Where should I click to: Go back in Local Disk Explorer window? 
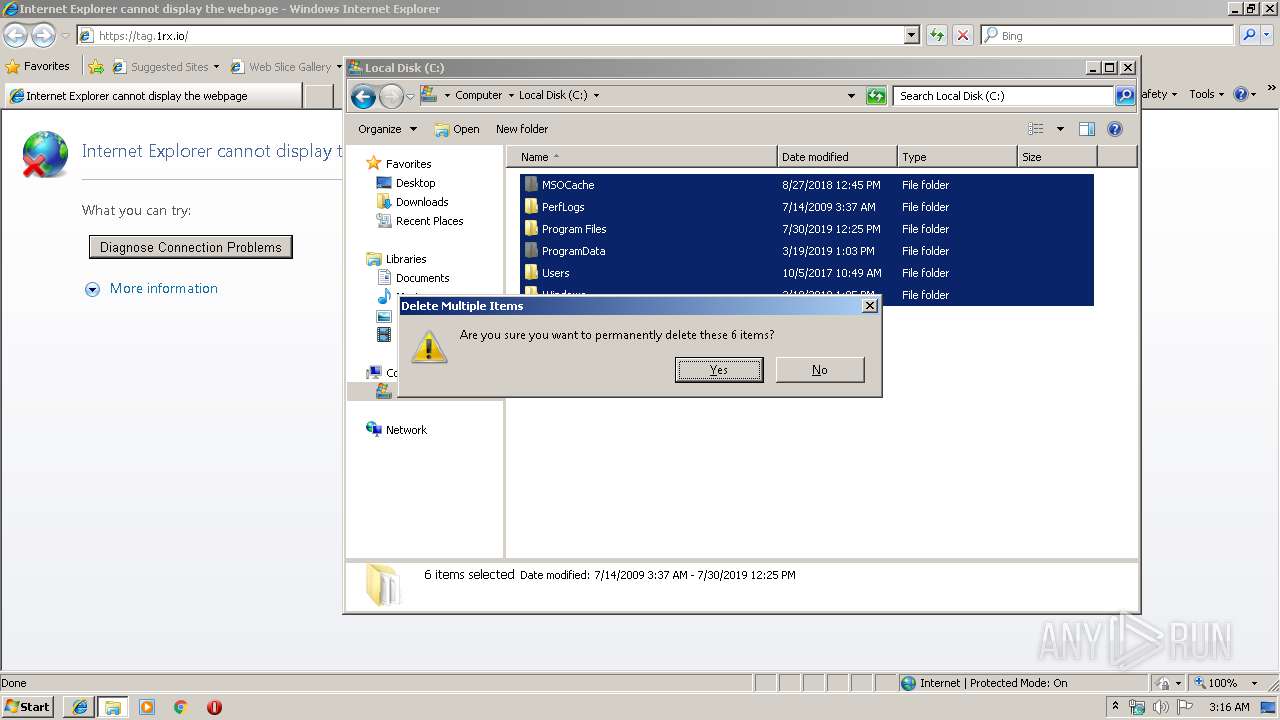coord(364,96)
